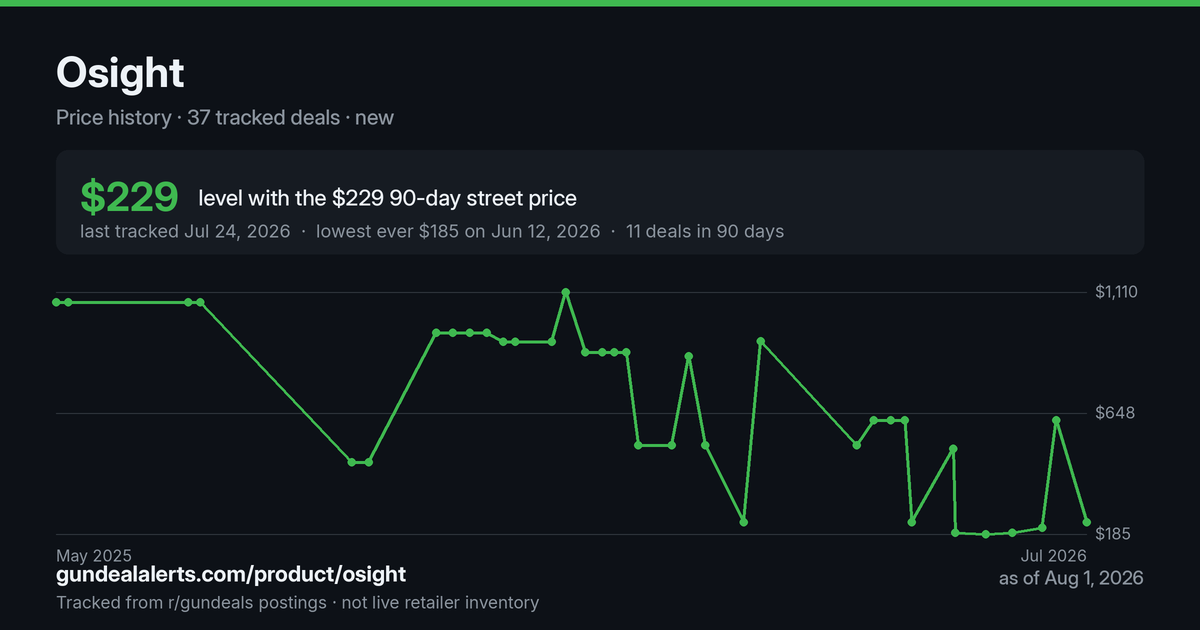
Task: Select the late-July spike point near $648
Action: click(x=1056, y=421)
